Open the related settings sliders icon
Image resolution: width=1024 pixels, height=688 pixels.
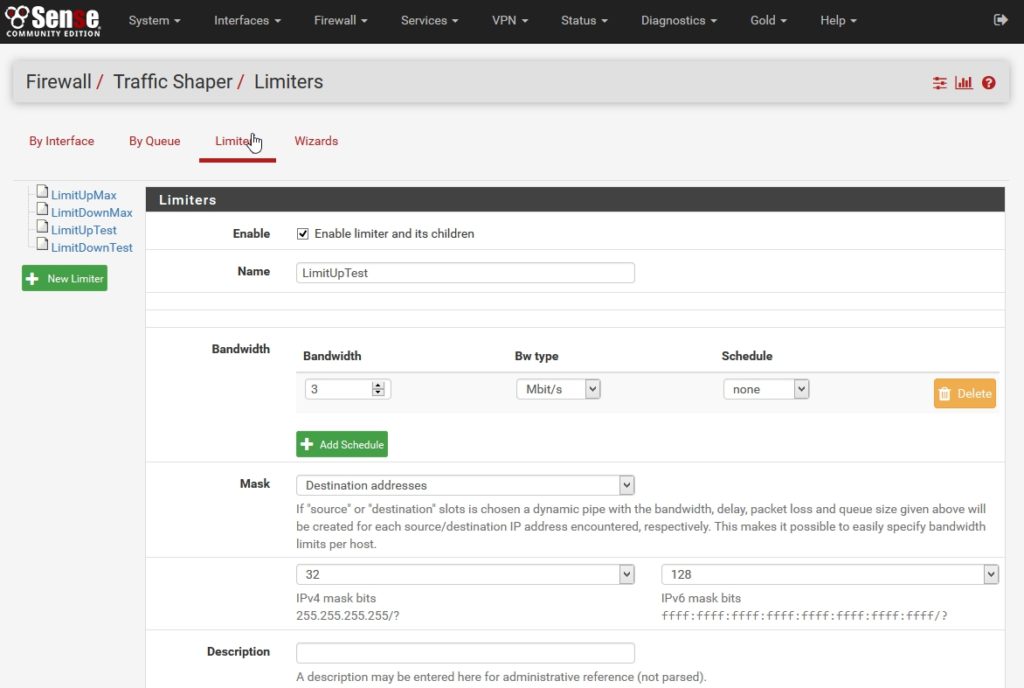[x=939, y=83]
